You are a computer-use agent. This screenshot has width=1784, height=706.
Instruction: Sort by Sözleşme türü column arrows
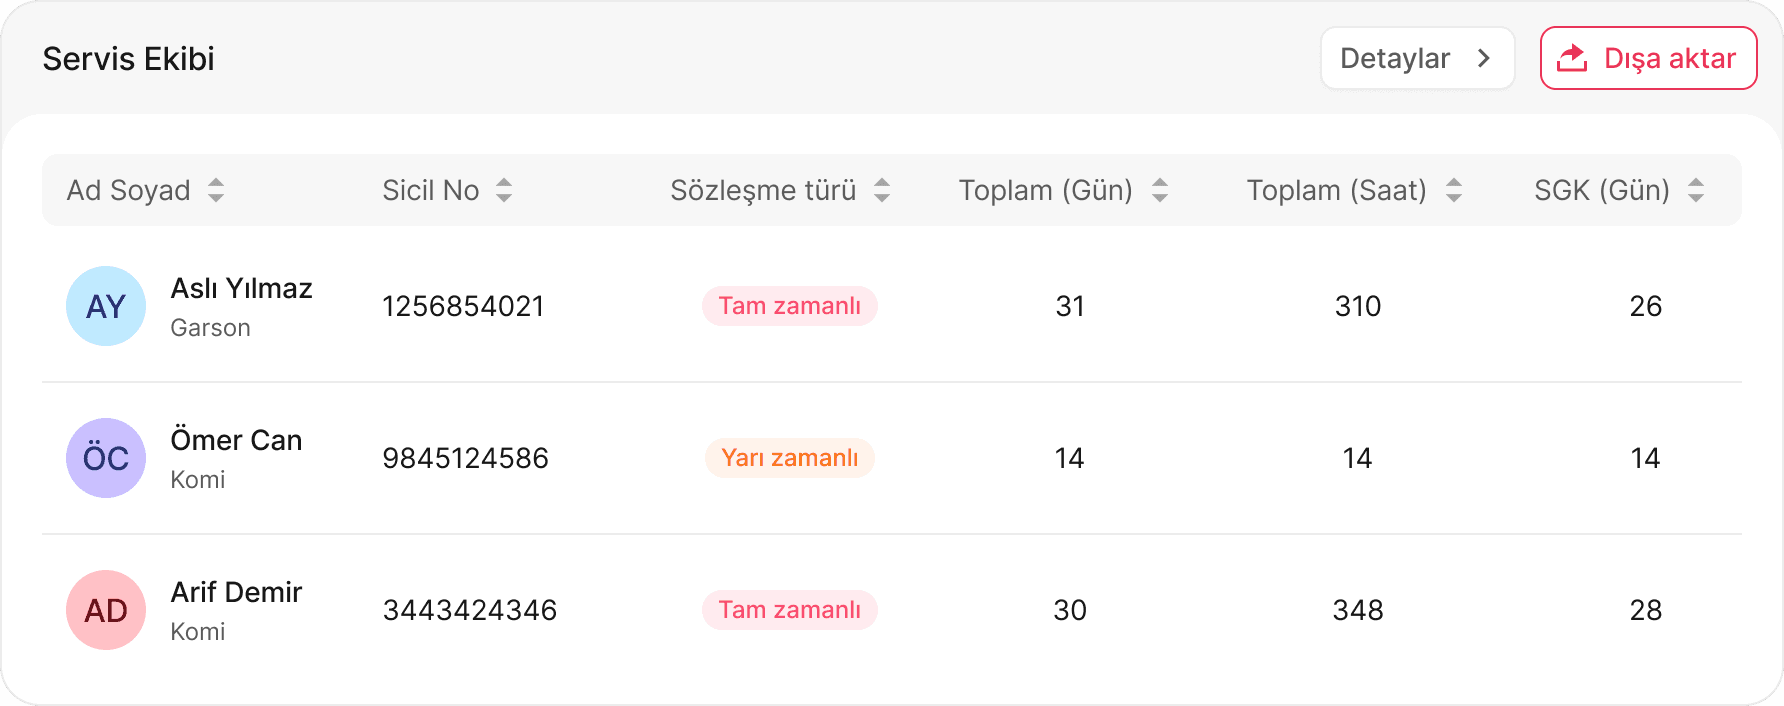[x=882, y=190]
